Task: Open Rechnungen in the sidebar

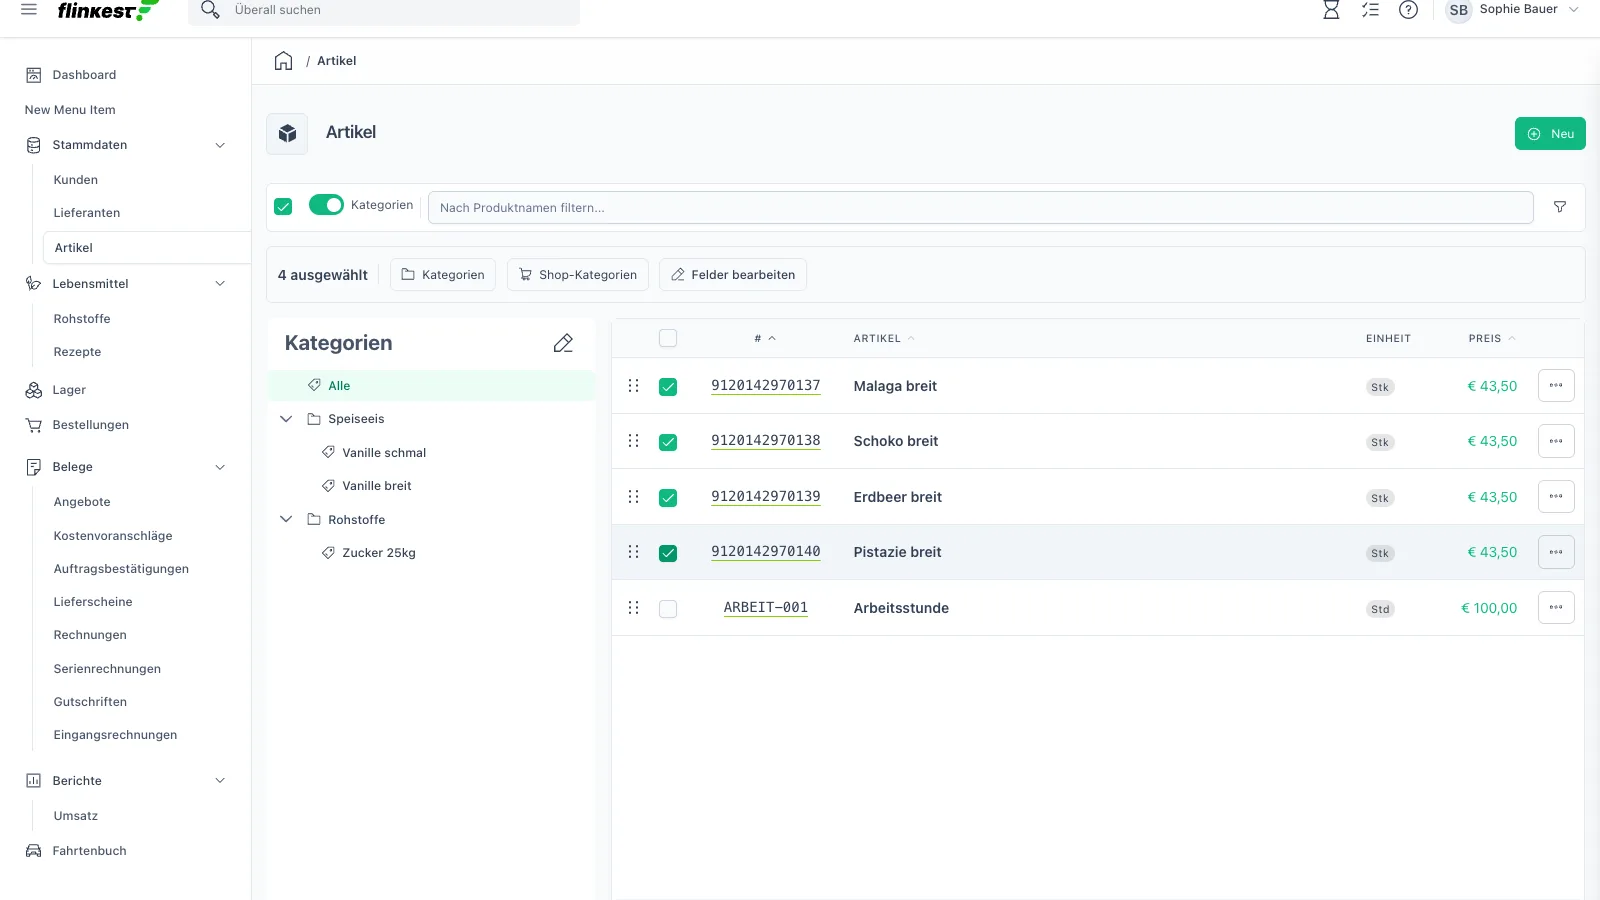Action: coord(90,635)
